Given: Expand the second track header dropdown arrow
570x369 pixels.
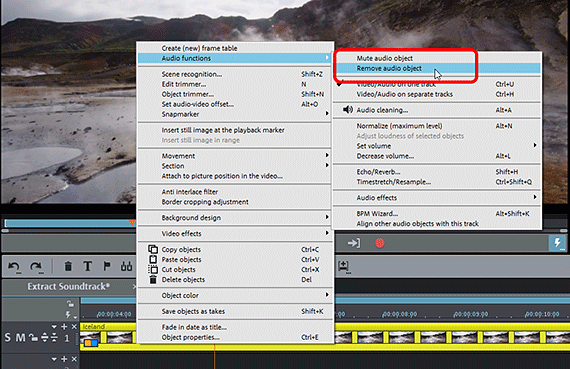Looking at the screenshot, I should pyautogui.click(x=54, y=359).
